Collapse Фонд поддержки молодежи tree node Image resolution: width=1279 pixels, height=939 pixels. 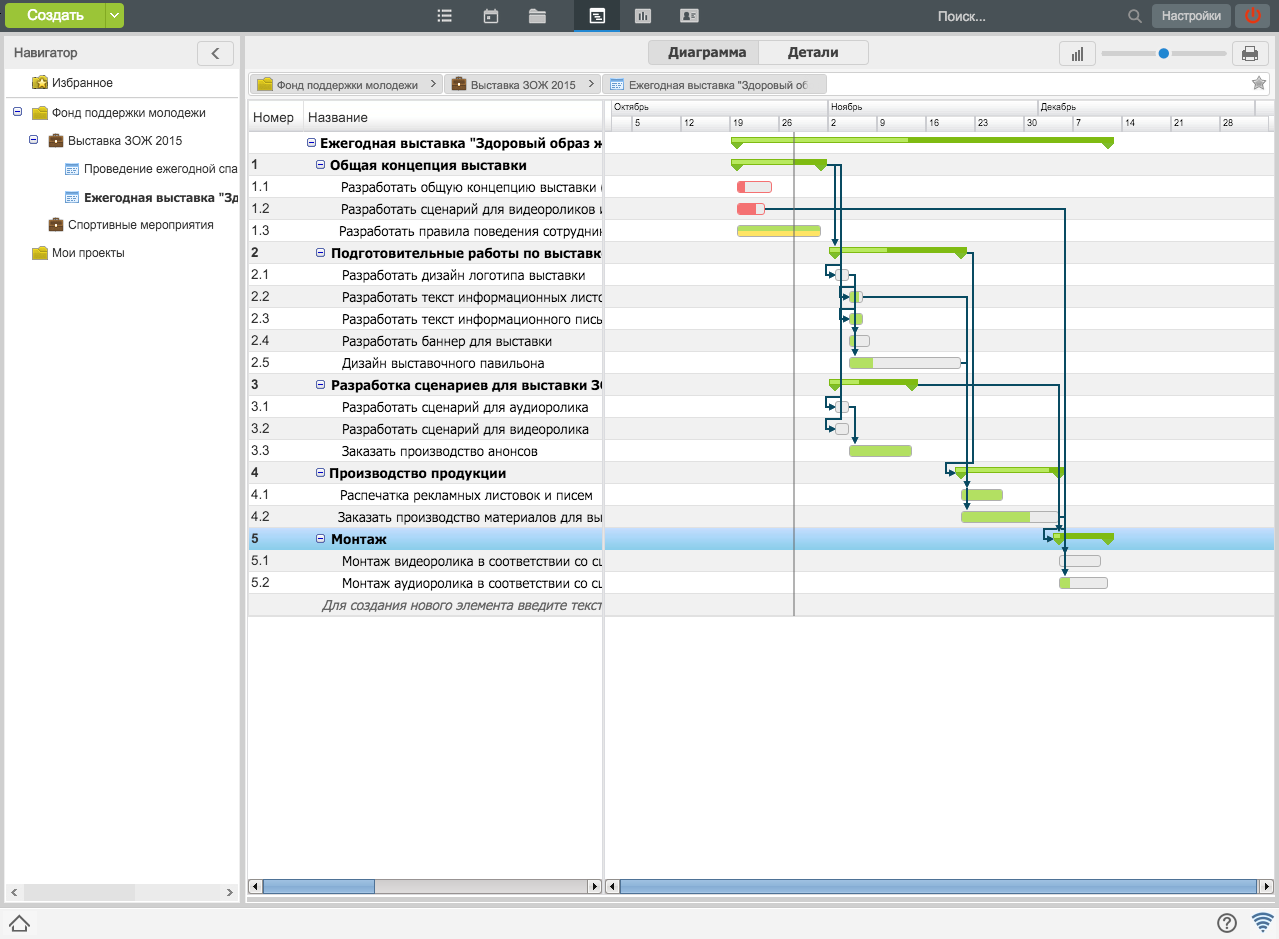pyautogui.click(x=17, y=112)
